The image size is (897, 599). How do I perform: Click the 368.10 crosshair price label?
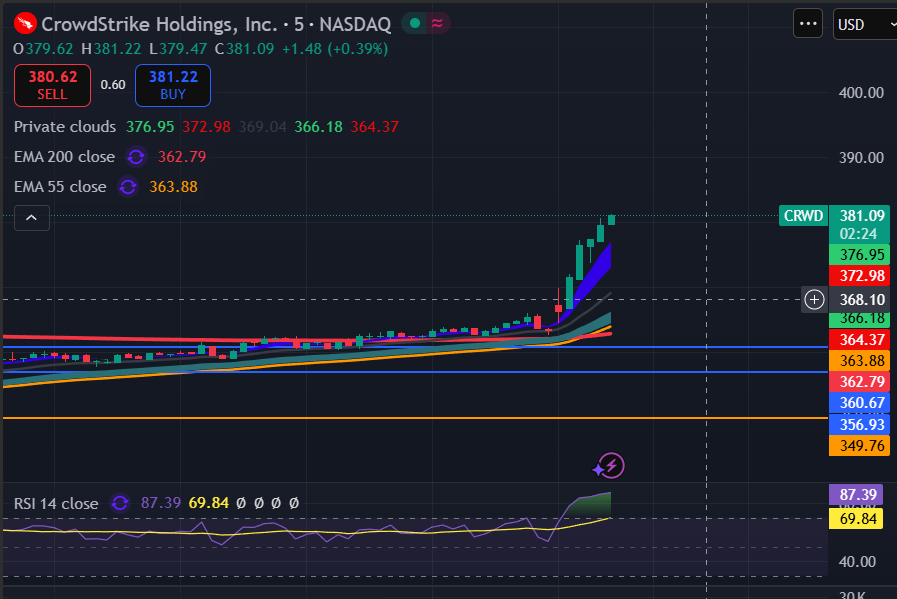[862, 300]
